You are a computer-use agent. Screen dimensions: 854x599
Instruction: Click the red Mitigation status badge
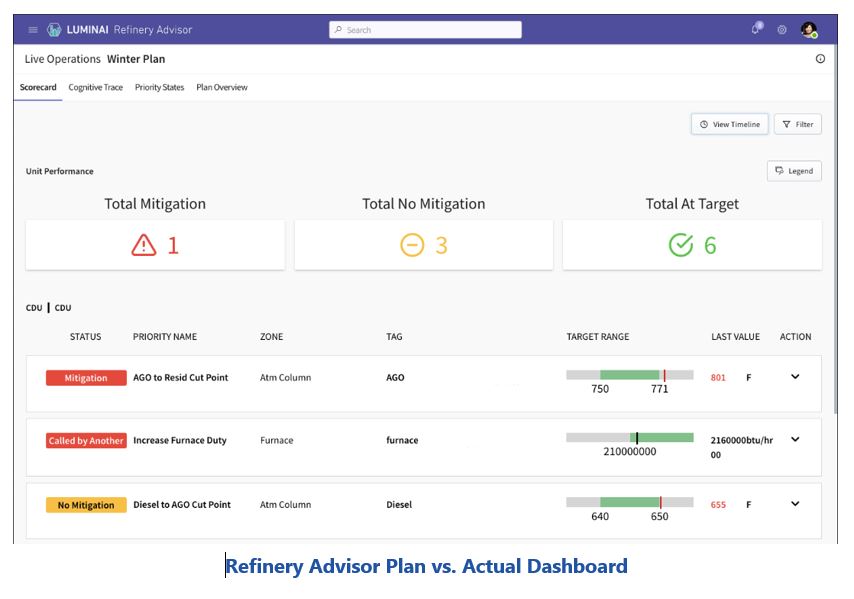pyautogui.click(x=86, y=378)
